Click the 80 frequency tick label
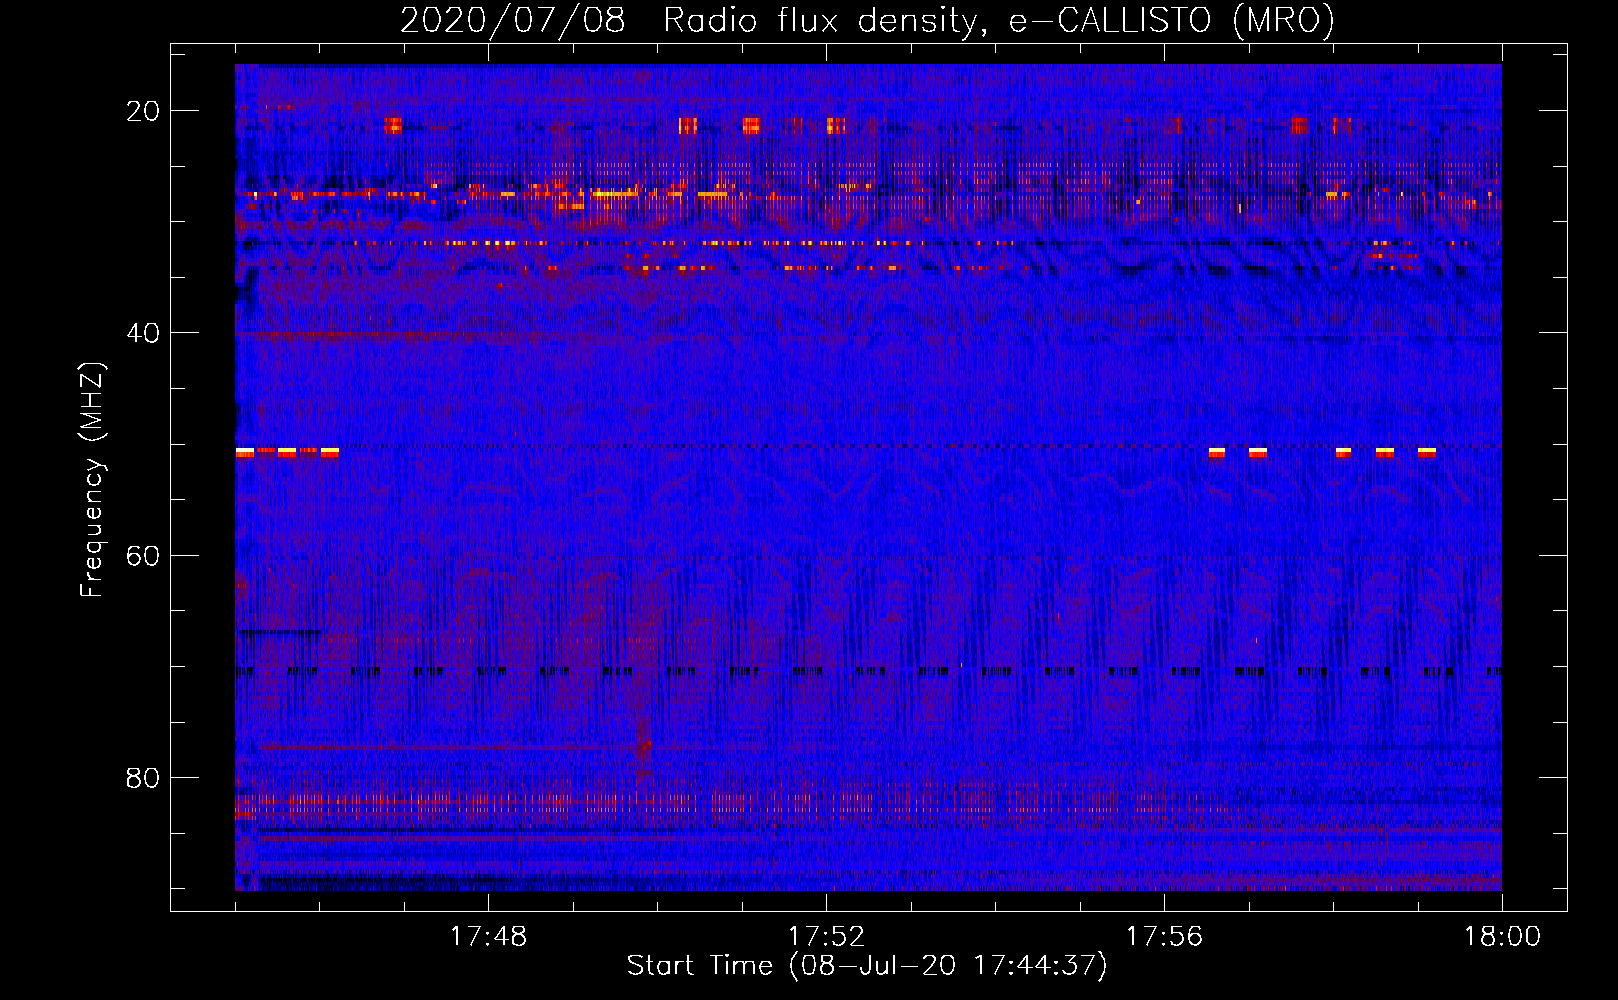The image size is (1618, 1000). coord(143,778)
